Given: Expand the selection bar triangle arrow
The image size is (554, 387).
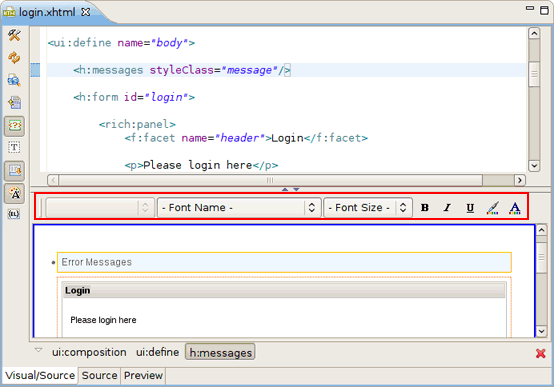Looking at the screenshot, I should [38, 351].
